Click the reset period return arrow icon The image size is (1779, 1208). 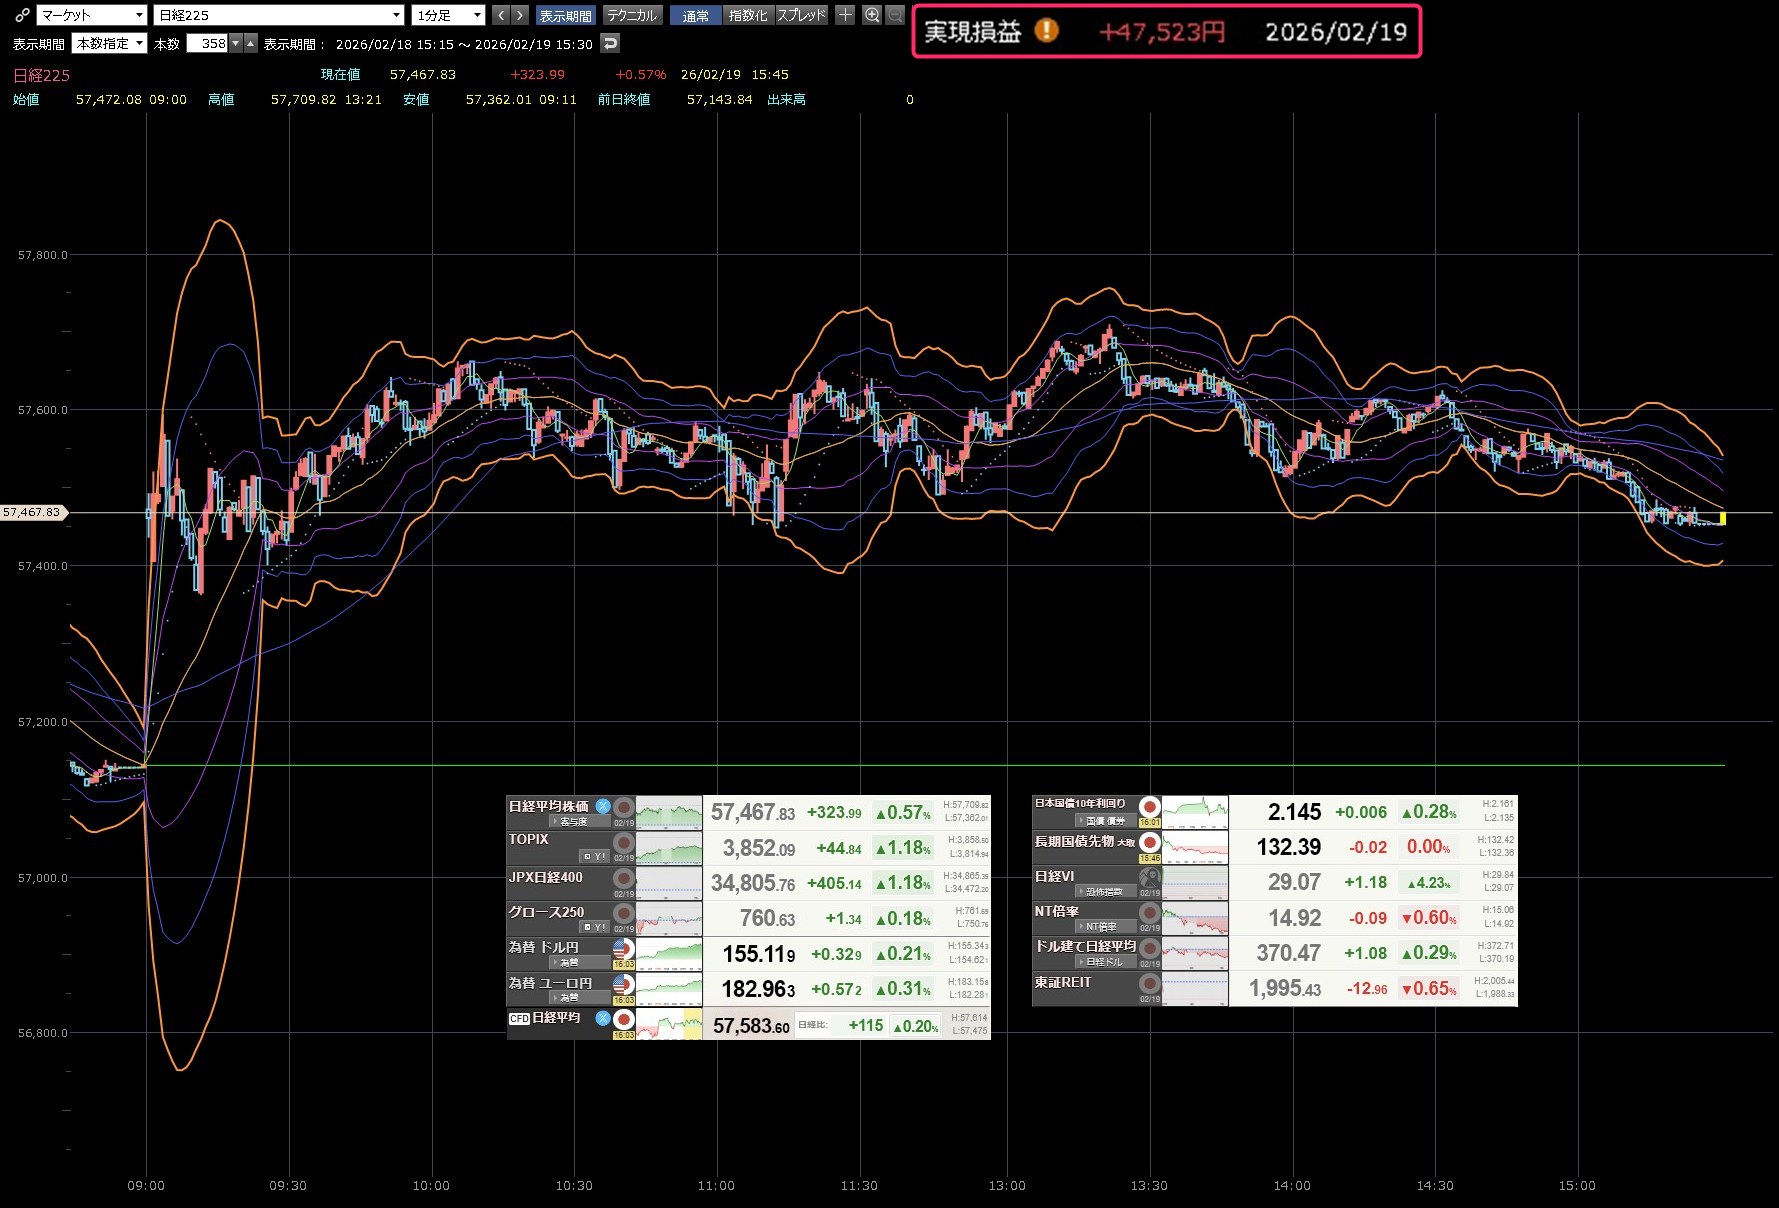pos(610,43)
